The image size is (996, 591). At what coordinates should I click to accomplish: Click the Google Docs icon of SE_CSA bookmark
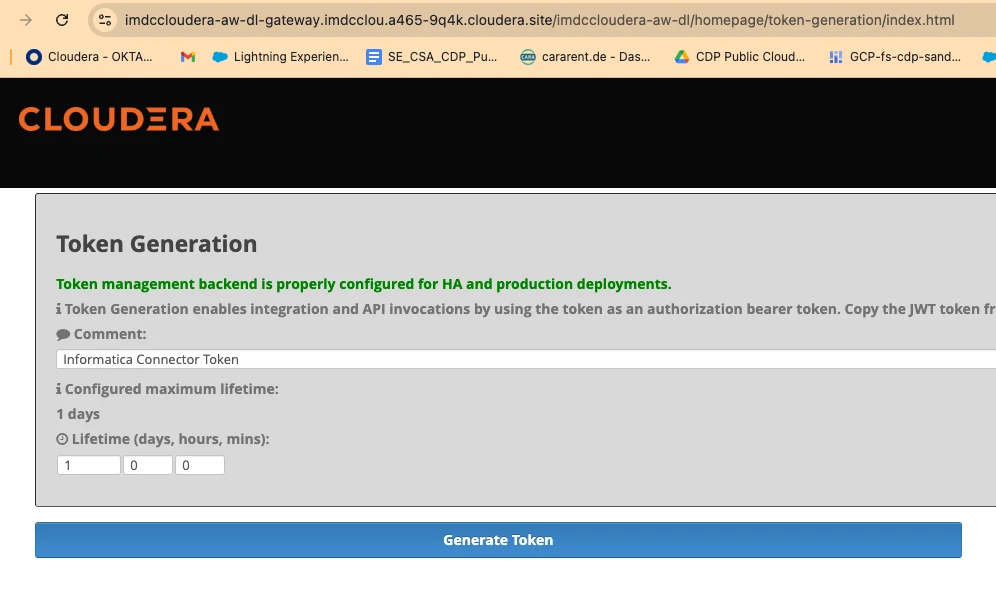pyautogui.click(x=374, y=57)
